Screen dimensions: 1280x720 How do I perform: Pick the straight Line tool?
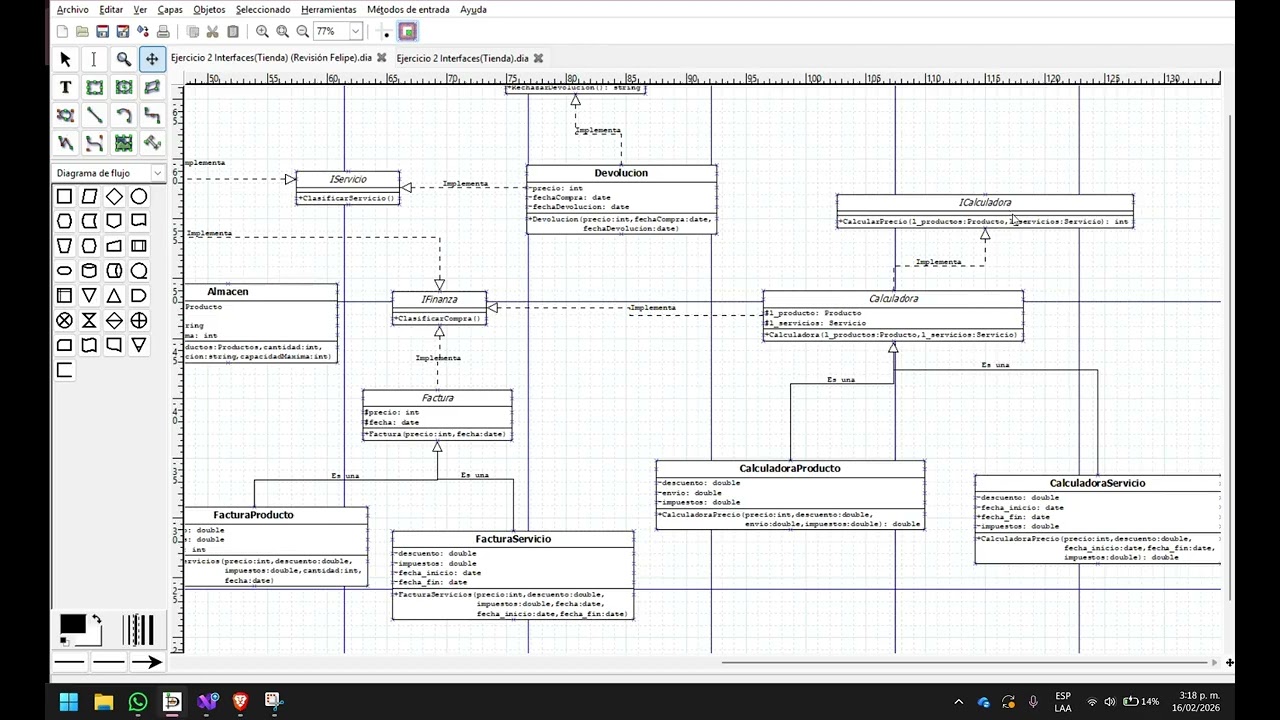[x=94, y=115]
